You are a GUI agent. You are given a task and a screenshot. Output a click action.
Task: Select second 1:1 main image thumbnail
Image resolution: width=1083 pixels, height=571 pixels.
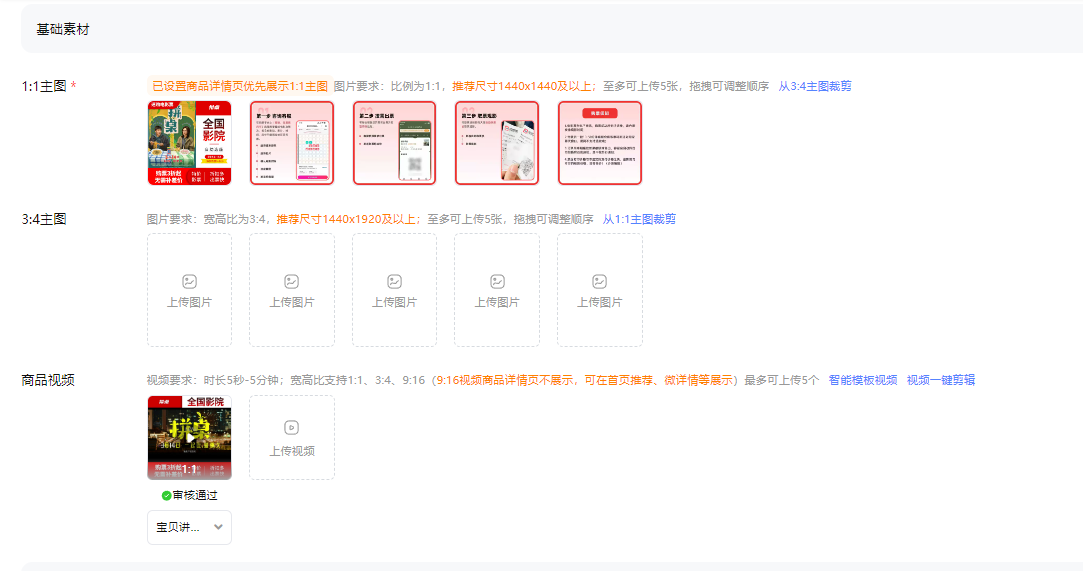click(291, 143)
